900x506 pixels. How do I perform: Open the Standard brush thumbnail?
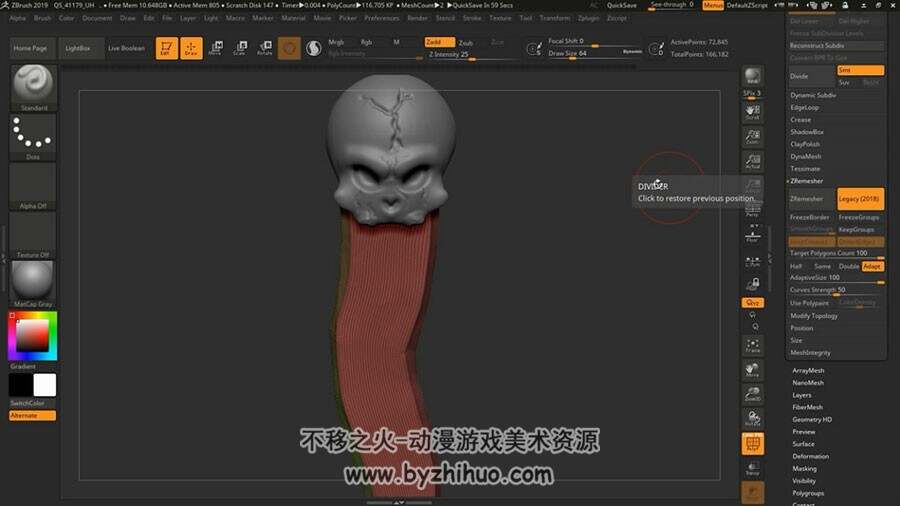[34, 88]
